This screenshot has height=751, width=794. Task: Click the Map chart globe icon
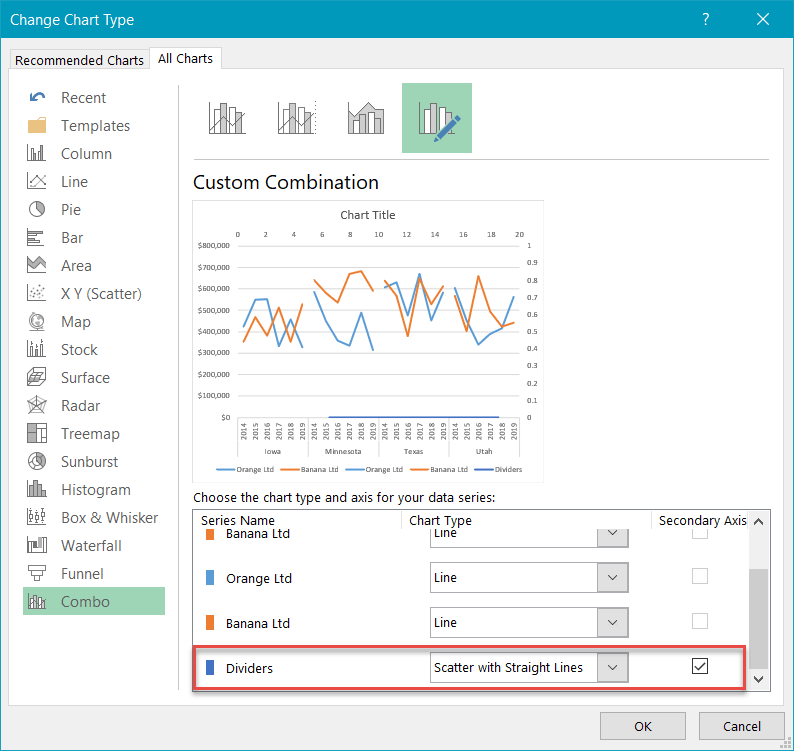click(36, 321)
